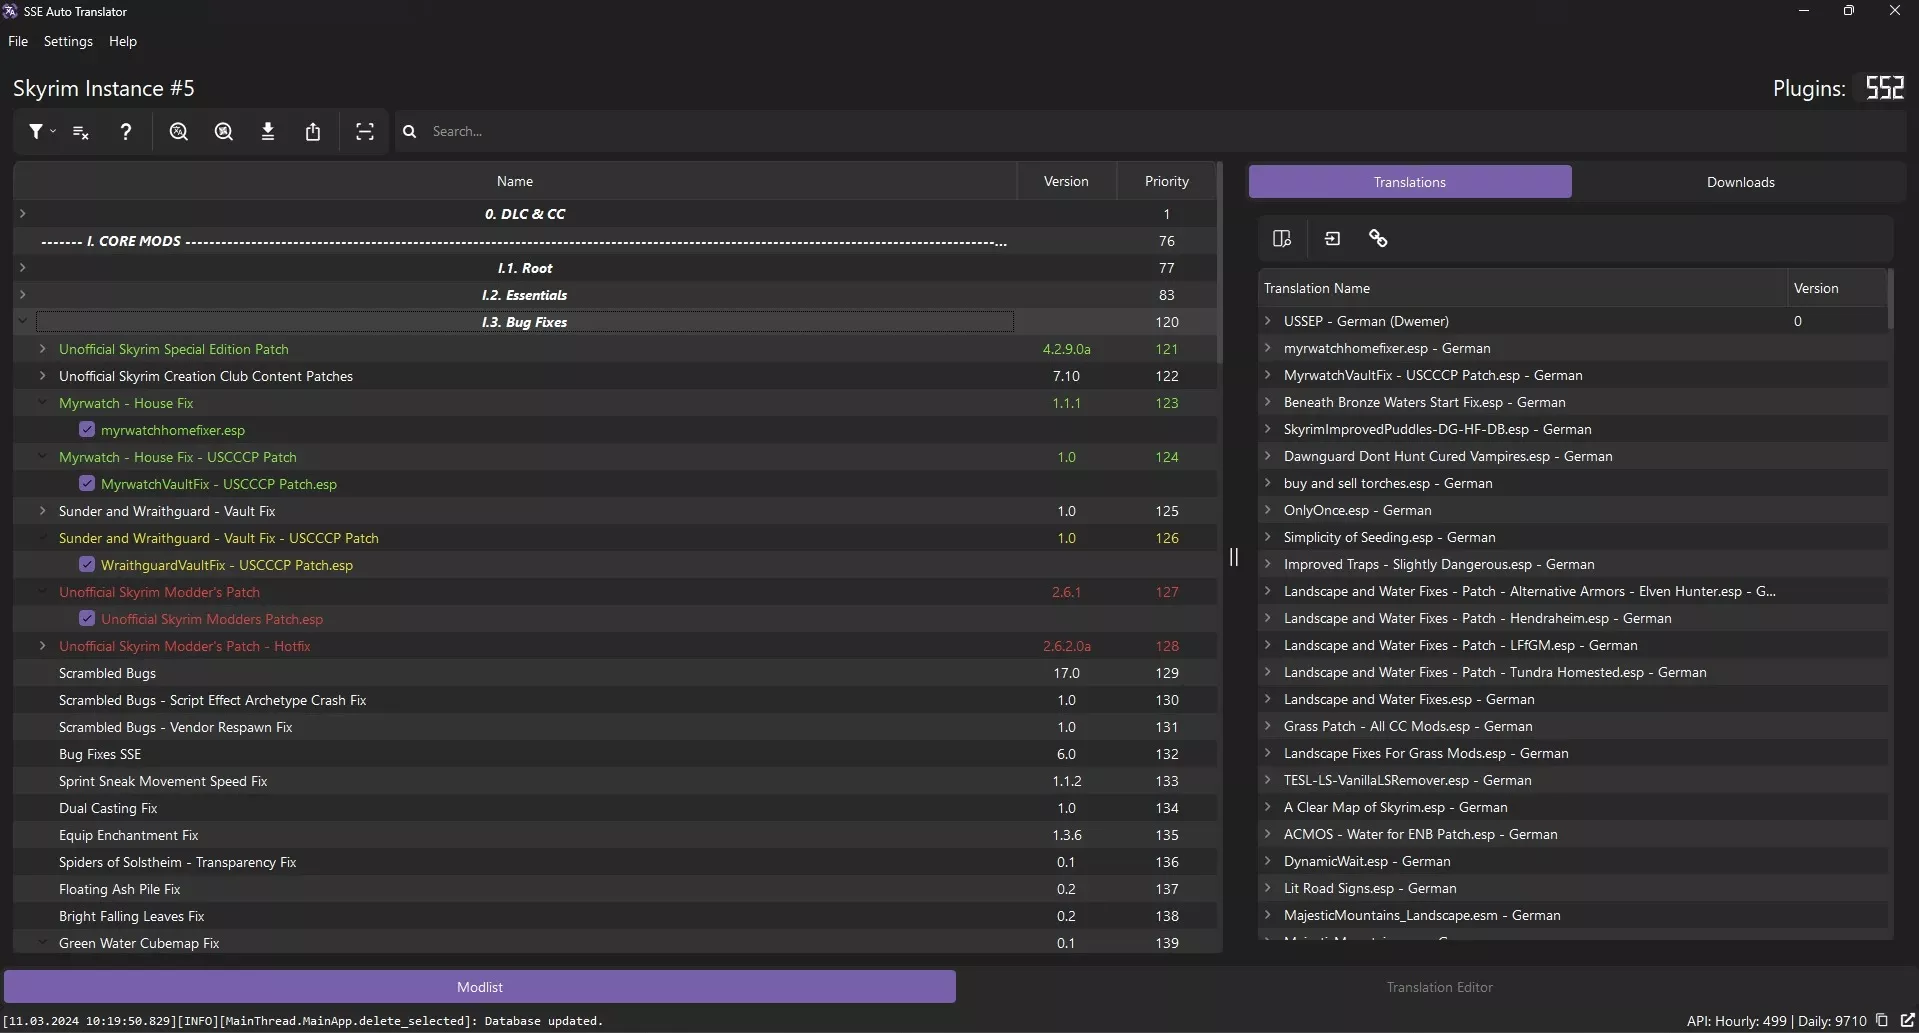Expand DynamicWait.esp - German translation
Screen dimensions: 1919x1033
1268,860
